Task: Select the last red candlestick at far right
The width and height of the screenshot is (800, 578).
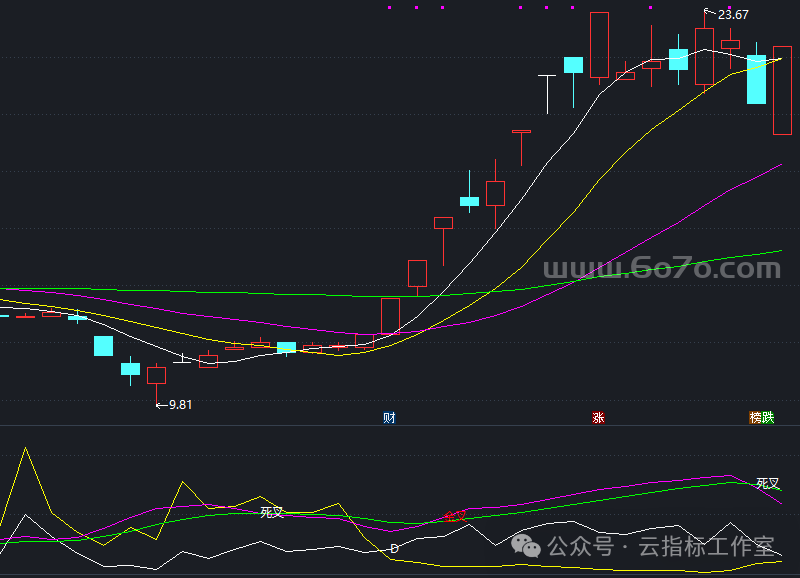Action: point(782,90)
